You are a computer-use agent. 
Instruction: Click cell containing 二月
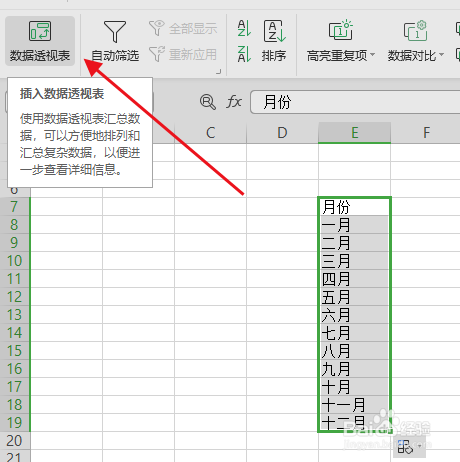[x=354, y=243]
